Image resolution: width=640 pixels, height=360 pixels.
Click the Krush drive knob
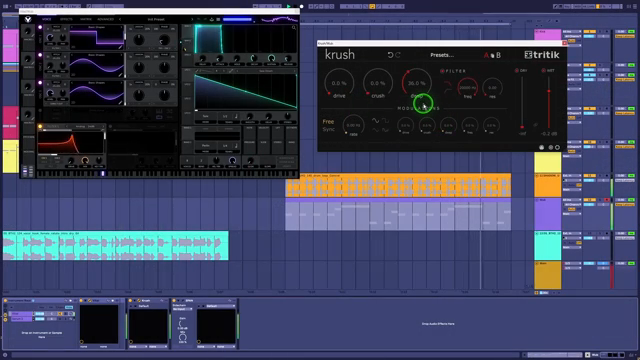tap(339, 83)
